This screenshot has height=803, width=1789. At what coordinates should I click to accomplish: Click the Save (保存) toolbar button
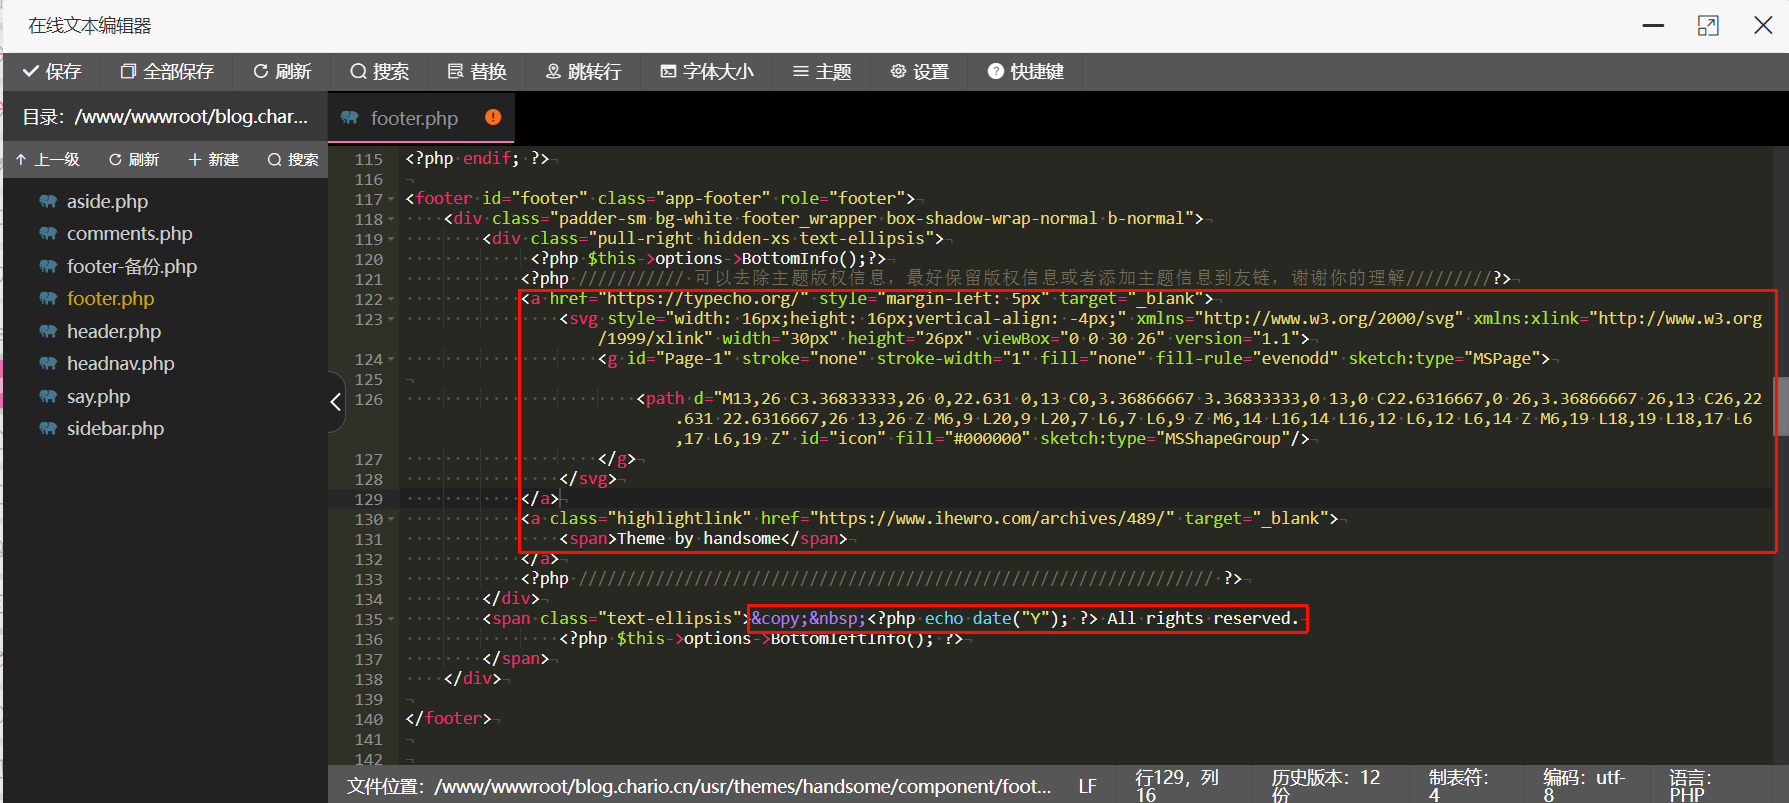click(x=52, y=72)
